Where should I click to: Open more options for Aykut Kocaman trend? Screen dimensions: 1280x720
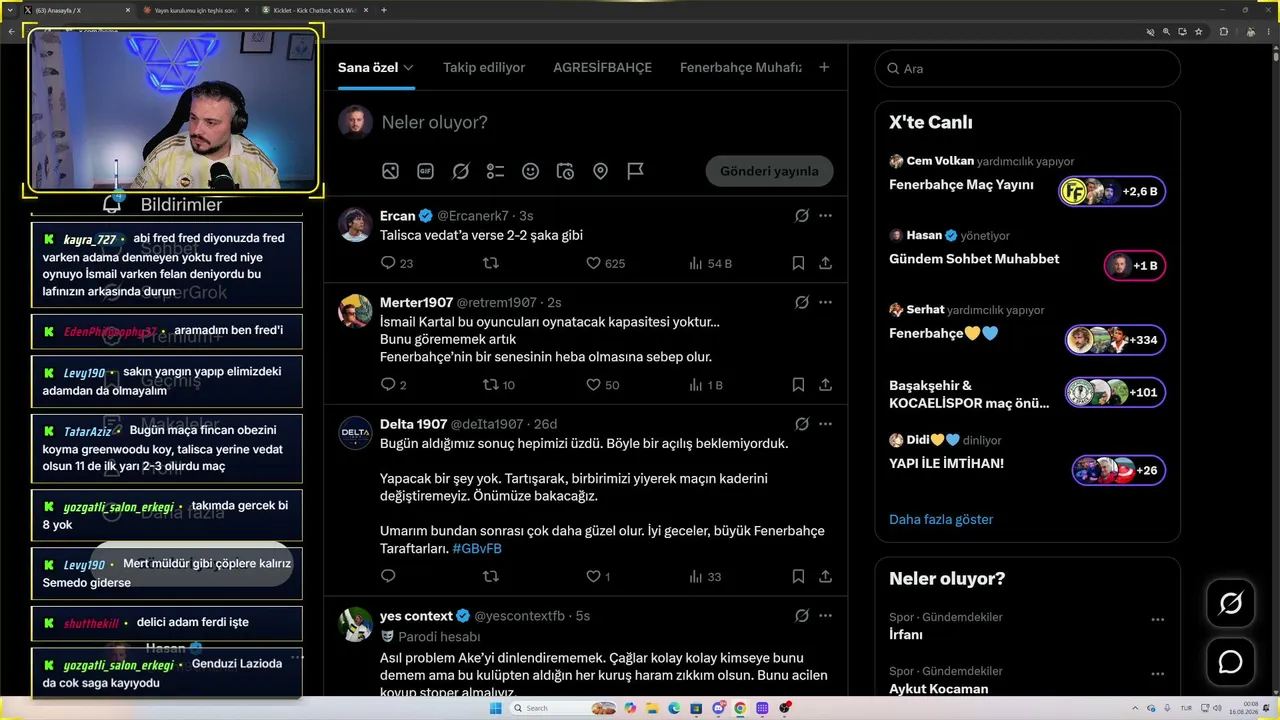pos(1157,674)
